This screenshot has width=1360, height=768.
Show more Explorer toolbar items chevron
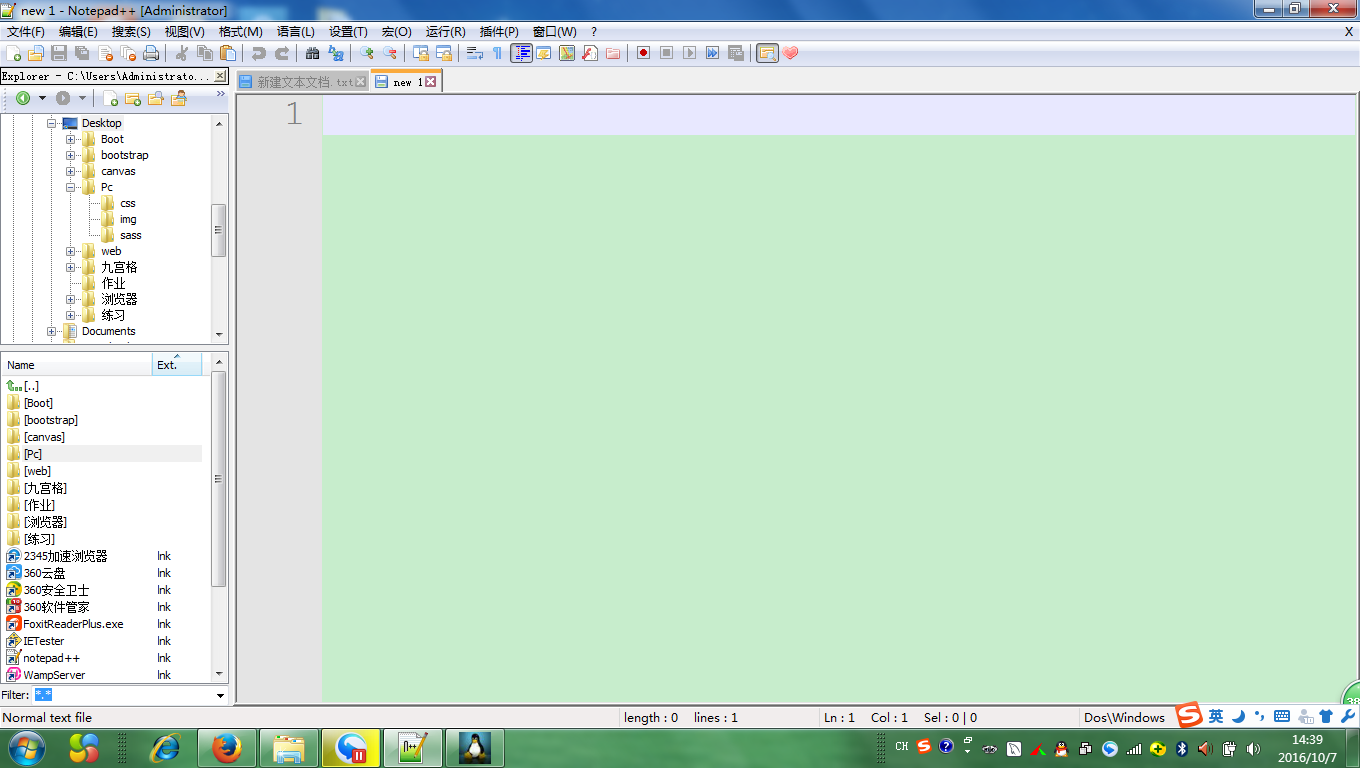tap(220, 94)
